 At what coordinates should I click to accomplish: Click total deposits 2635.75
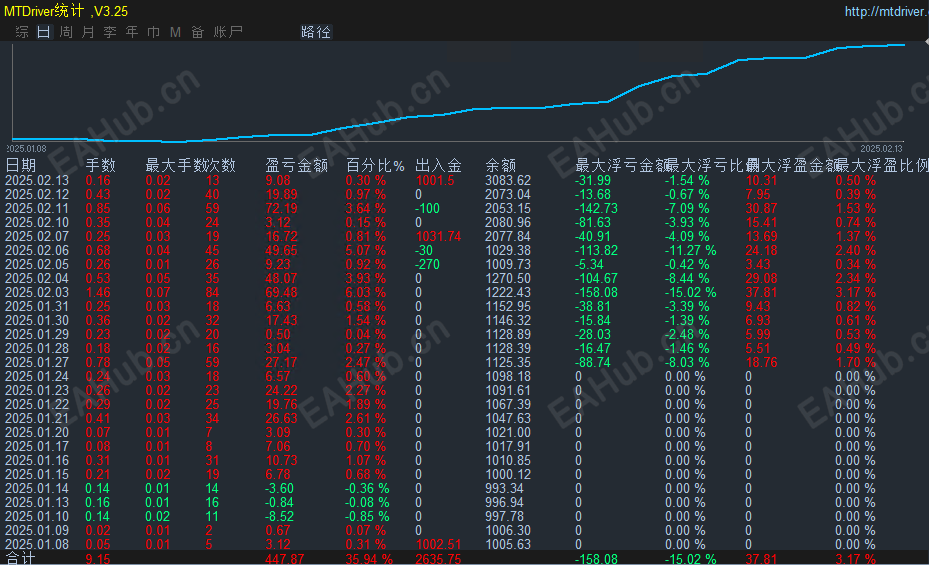click(438, 559)
